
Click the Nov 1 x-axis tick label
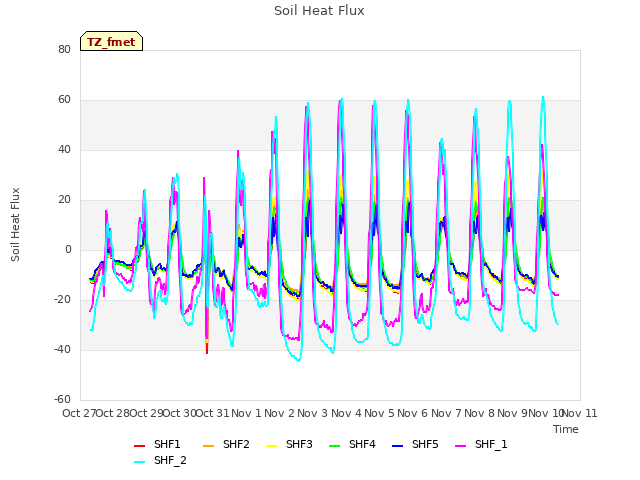click(x=246, y=413)
